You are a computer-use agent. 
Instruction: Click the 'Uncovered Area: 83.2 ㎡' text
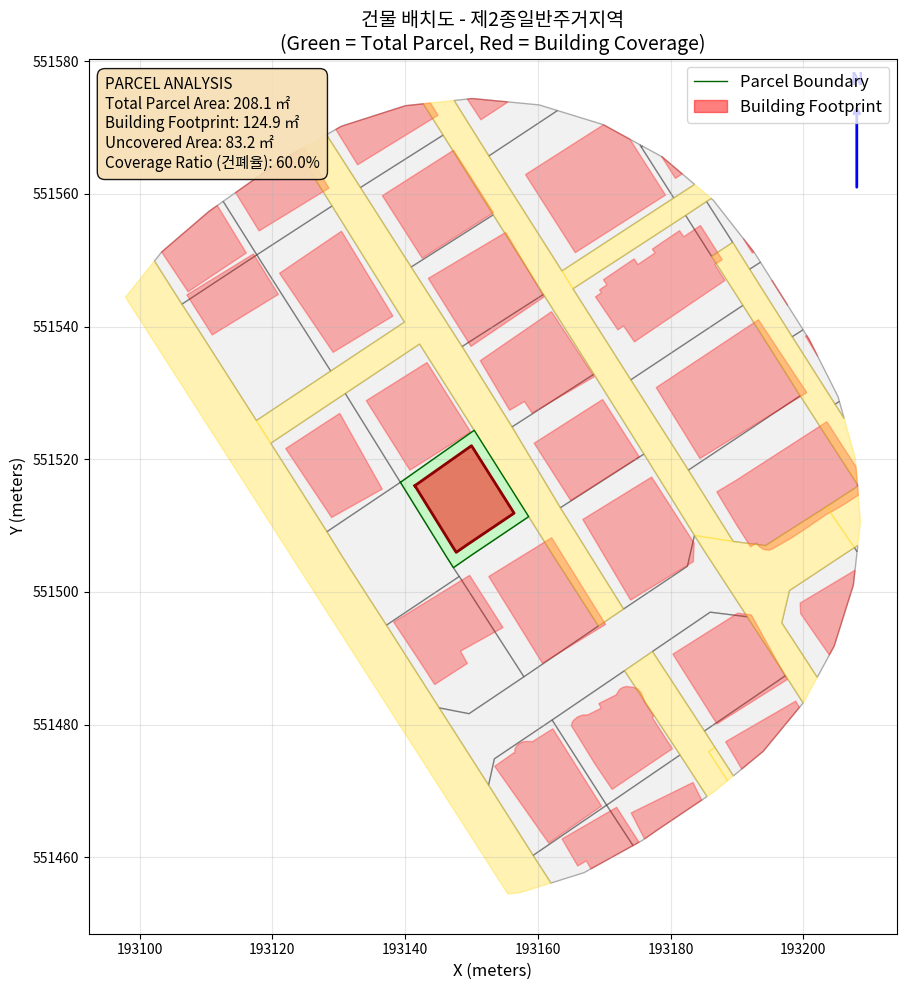[x=188, y=142]
